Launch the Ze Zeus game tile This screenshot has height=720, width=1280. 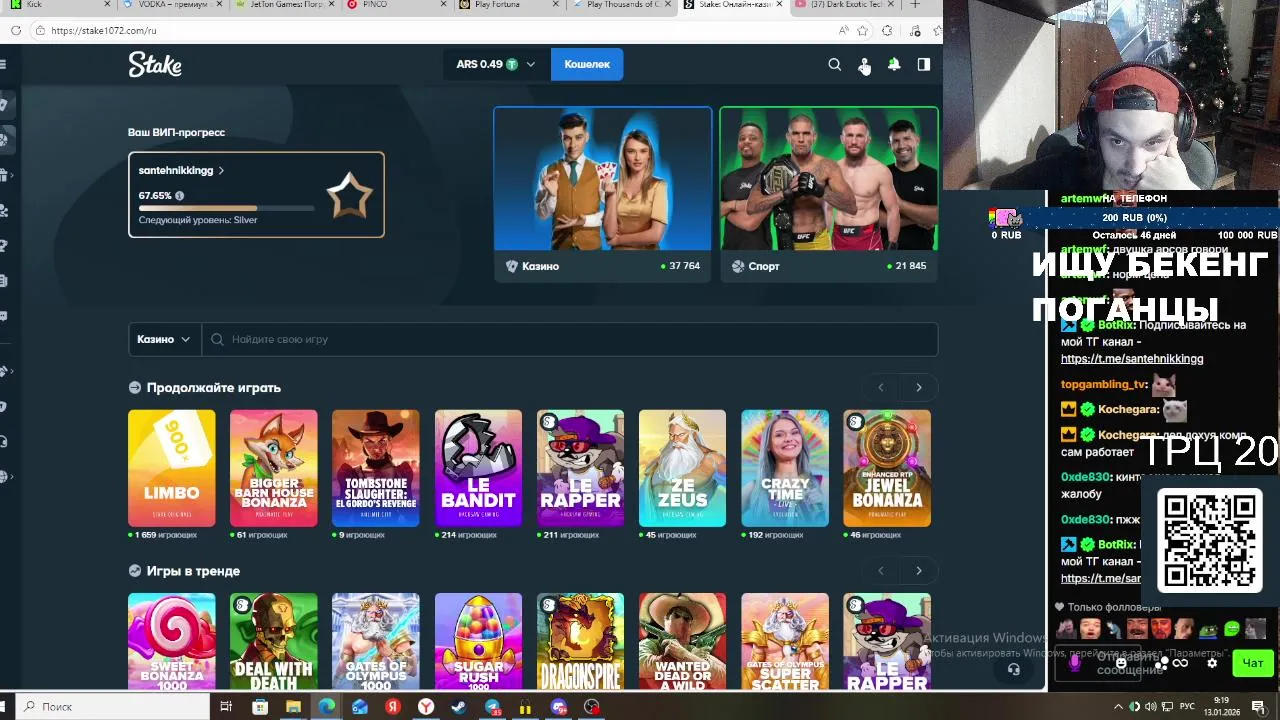(x=682, y=468)
